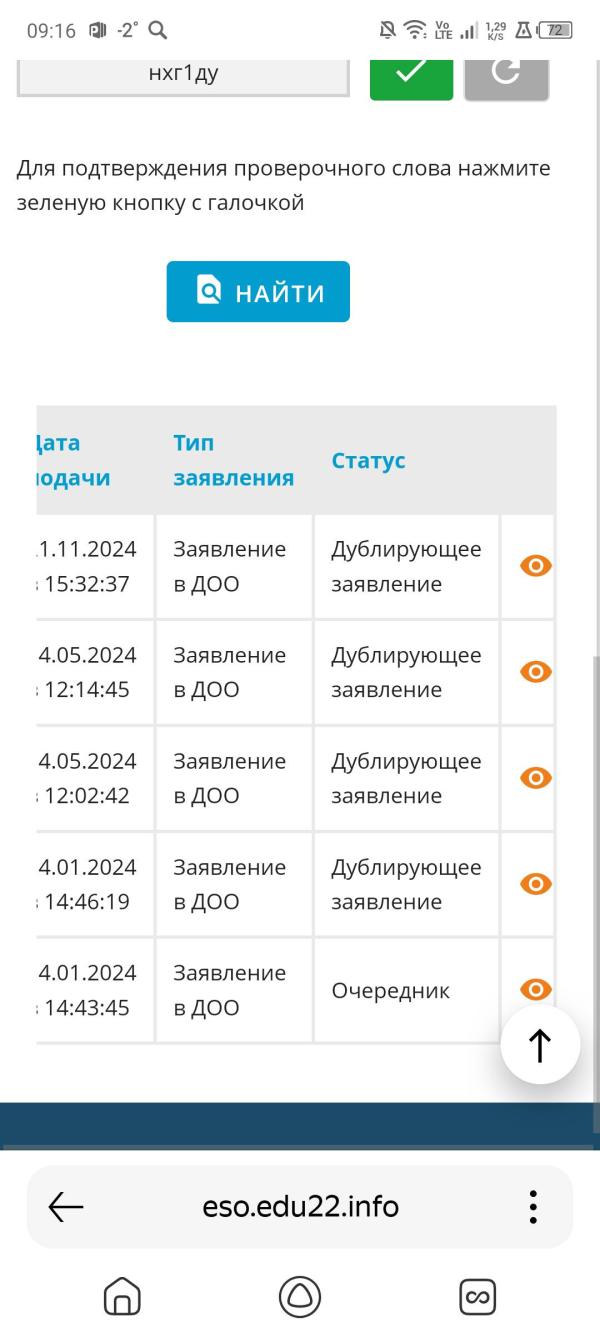Go back using browser arrow
600x1336 pixels.
(66, 1207)
